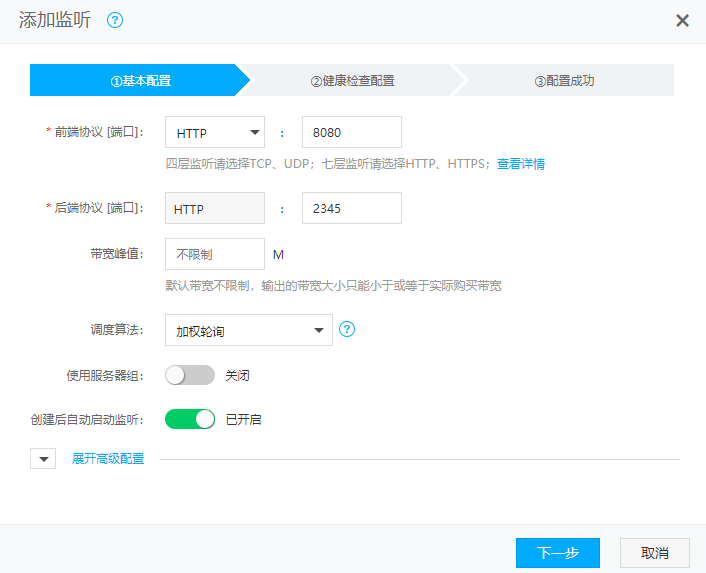Click the disabled 后端协议 HTTP field
Viewport: 706px width, 573px height.
click(x=215, y=208)
